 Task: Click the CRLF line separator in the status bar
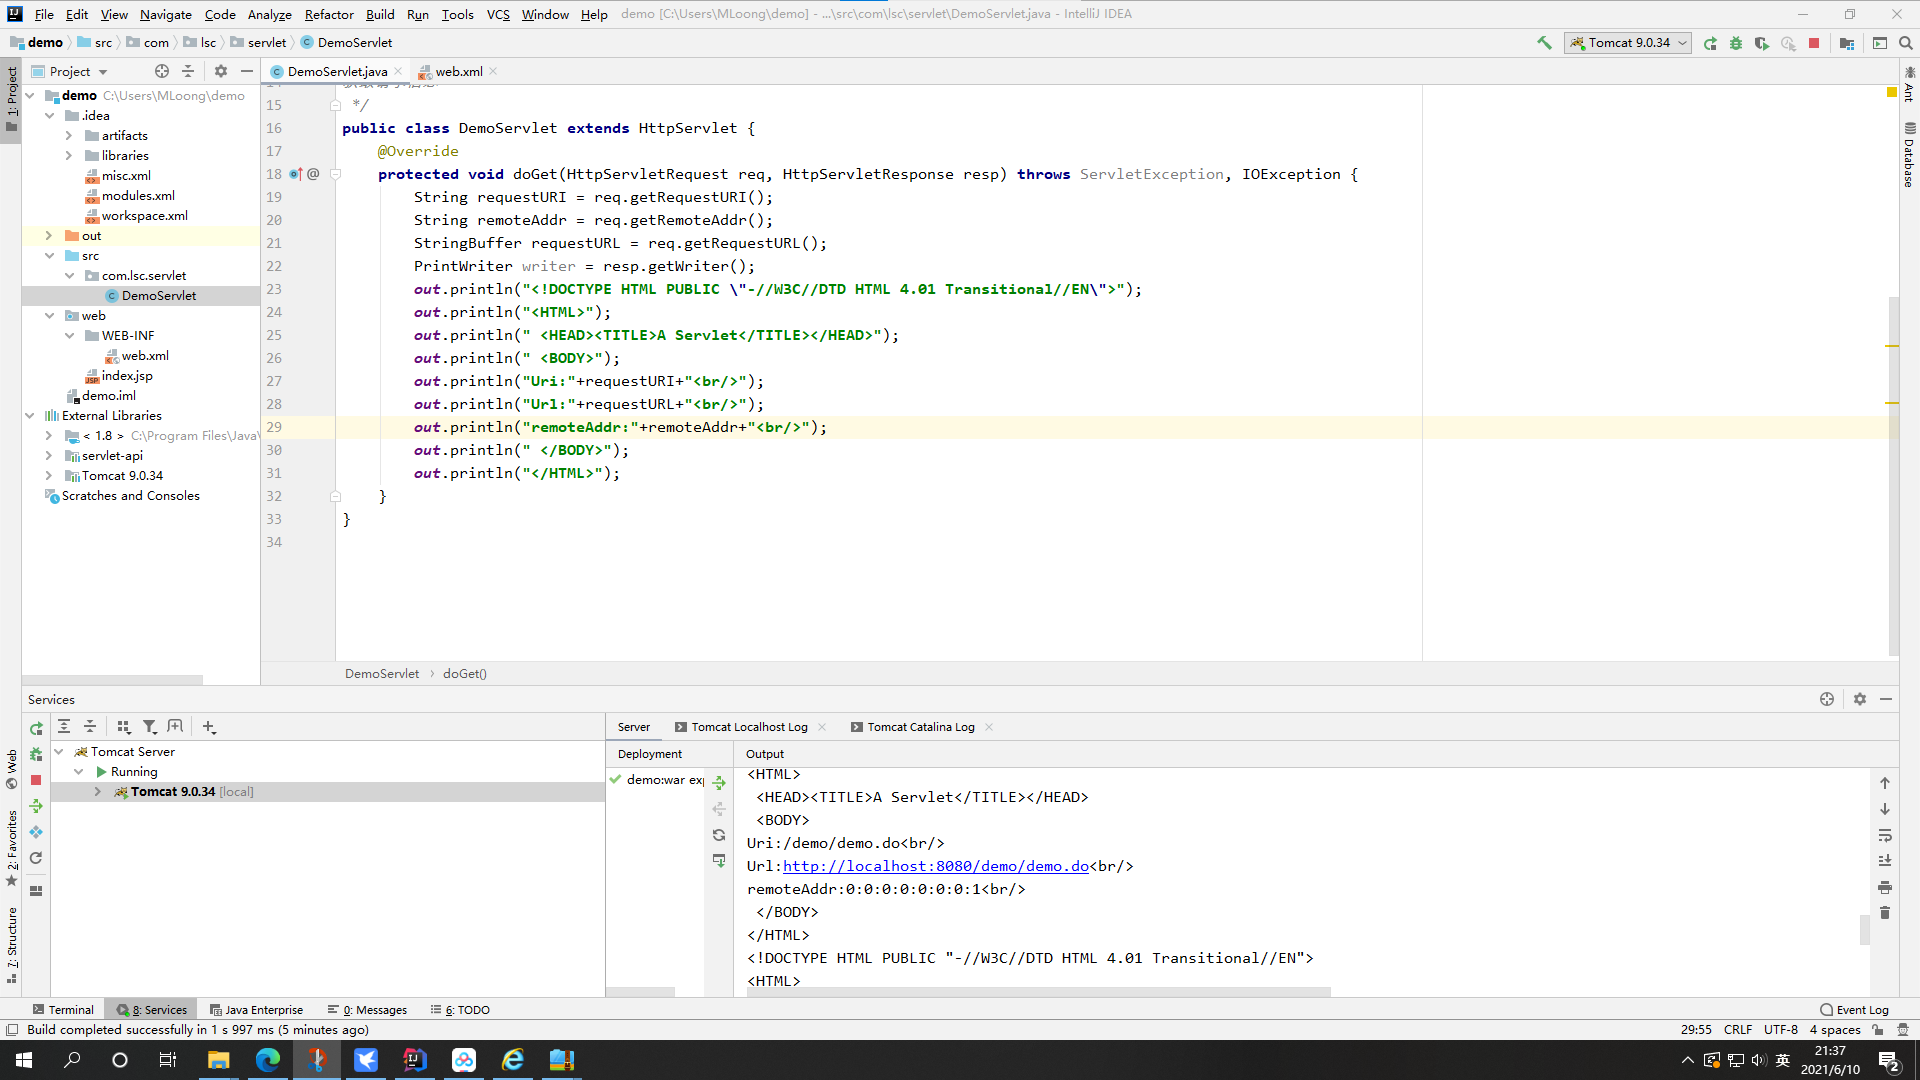(1738, 1029)
